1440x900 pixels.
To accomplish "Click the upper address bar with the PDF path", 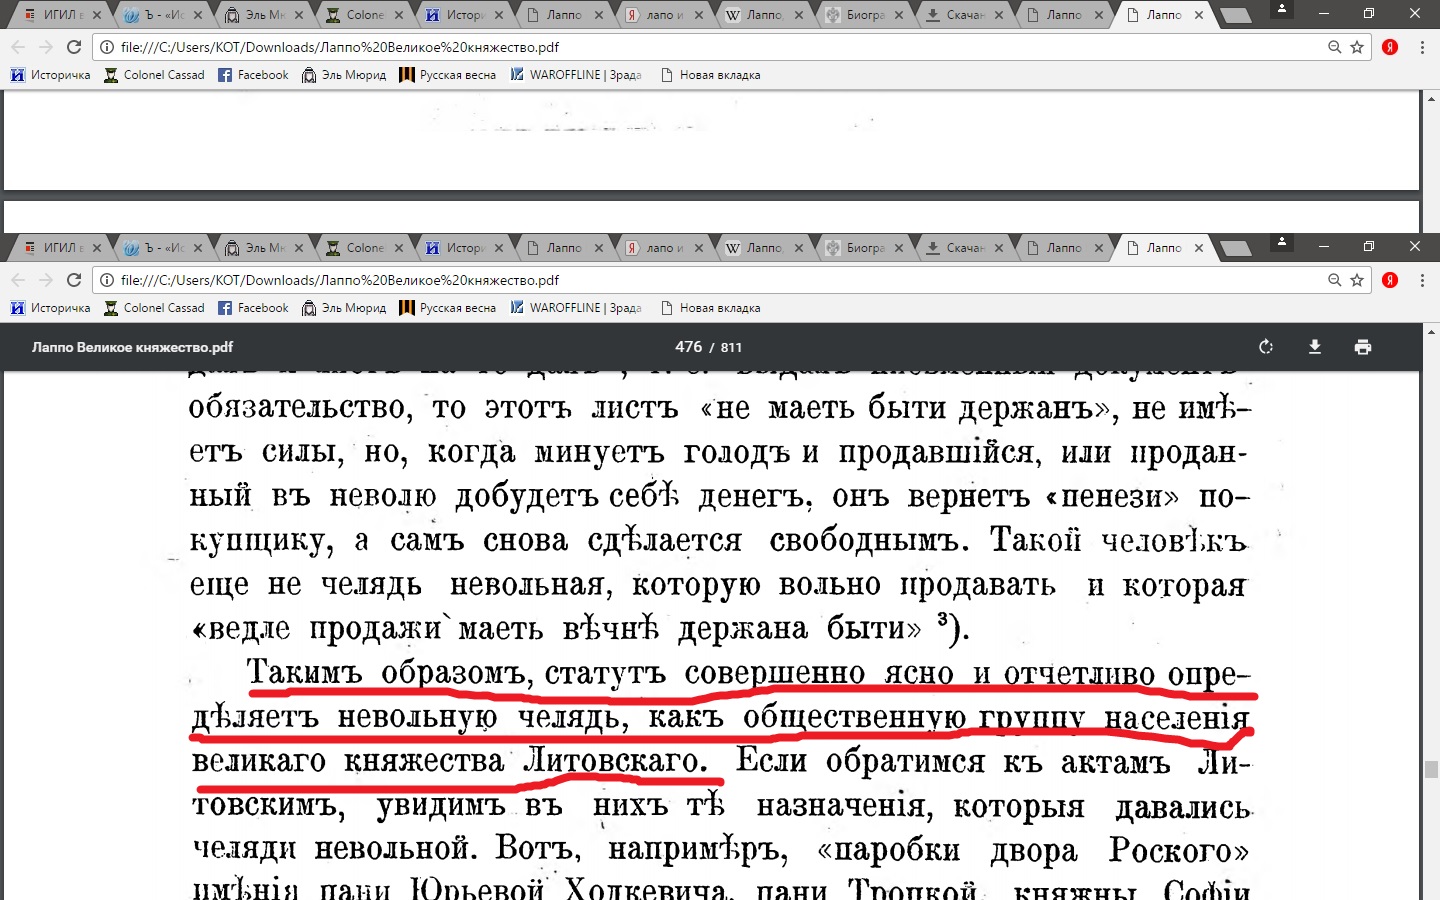I will coord(700,47).
